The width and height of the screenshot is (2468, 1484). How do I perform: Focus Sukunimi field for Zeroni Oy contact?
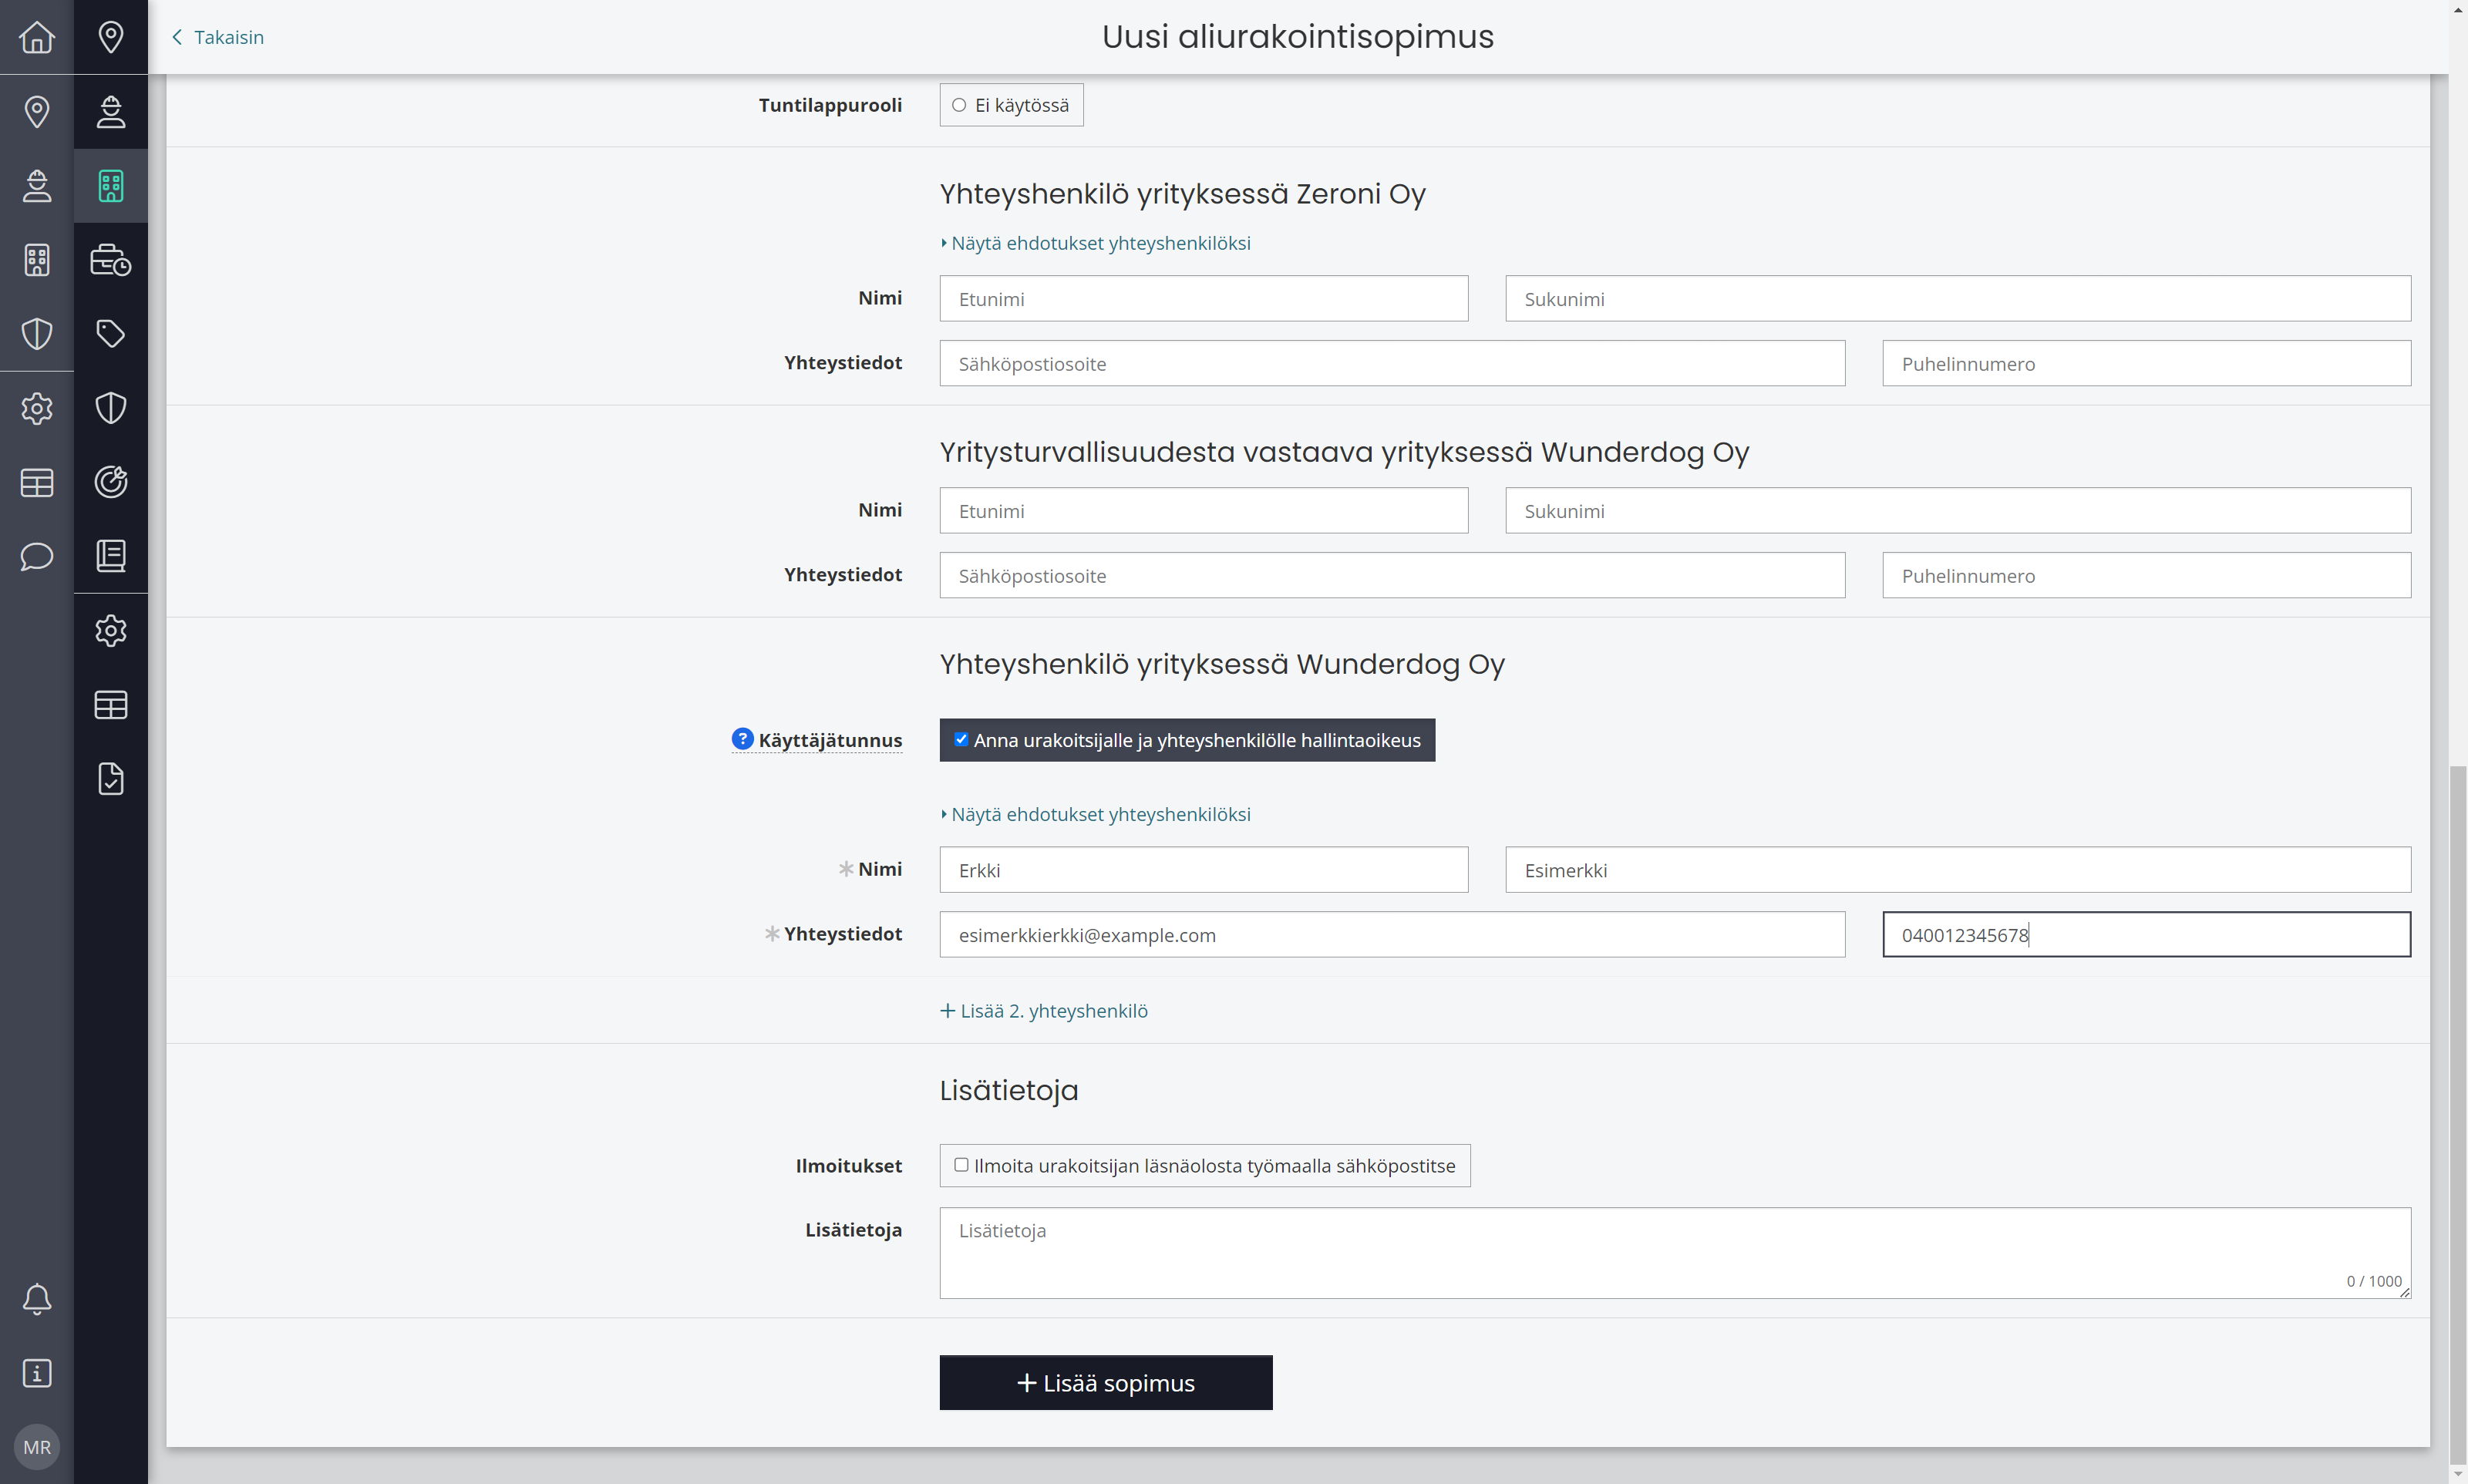click(1958, 299)
